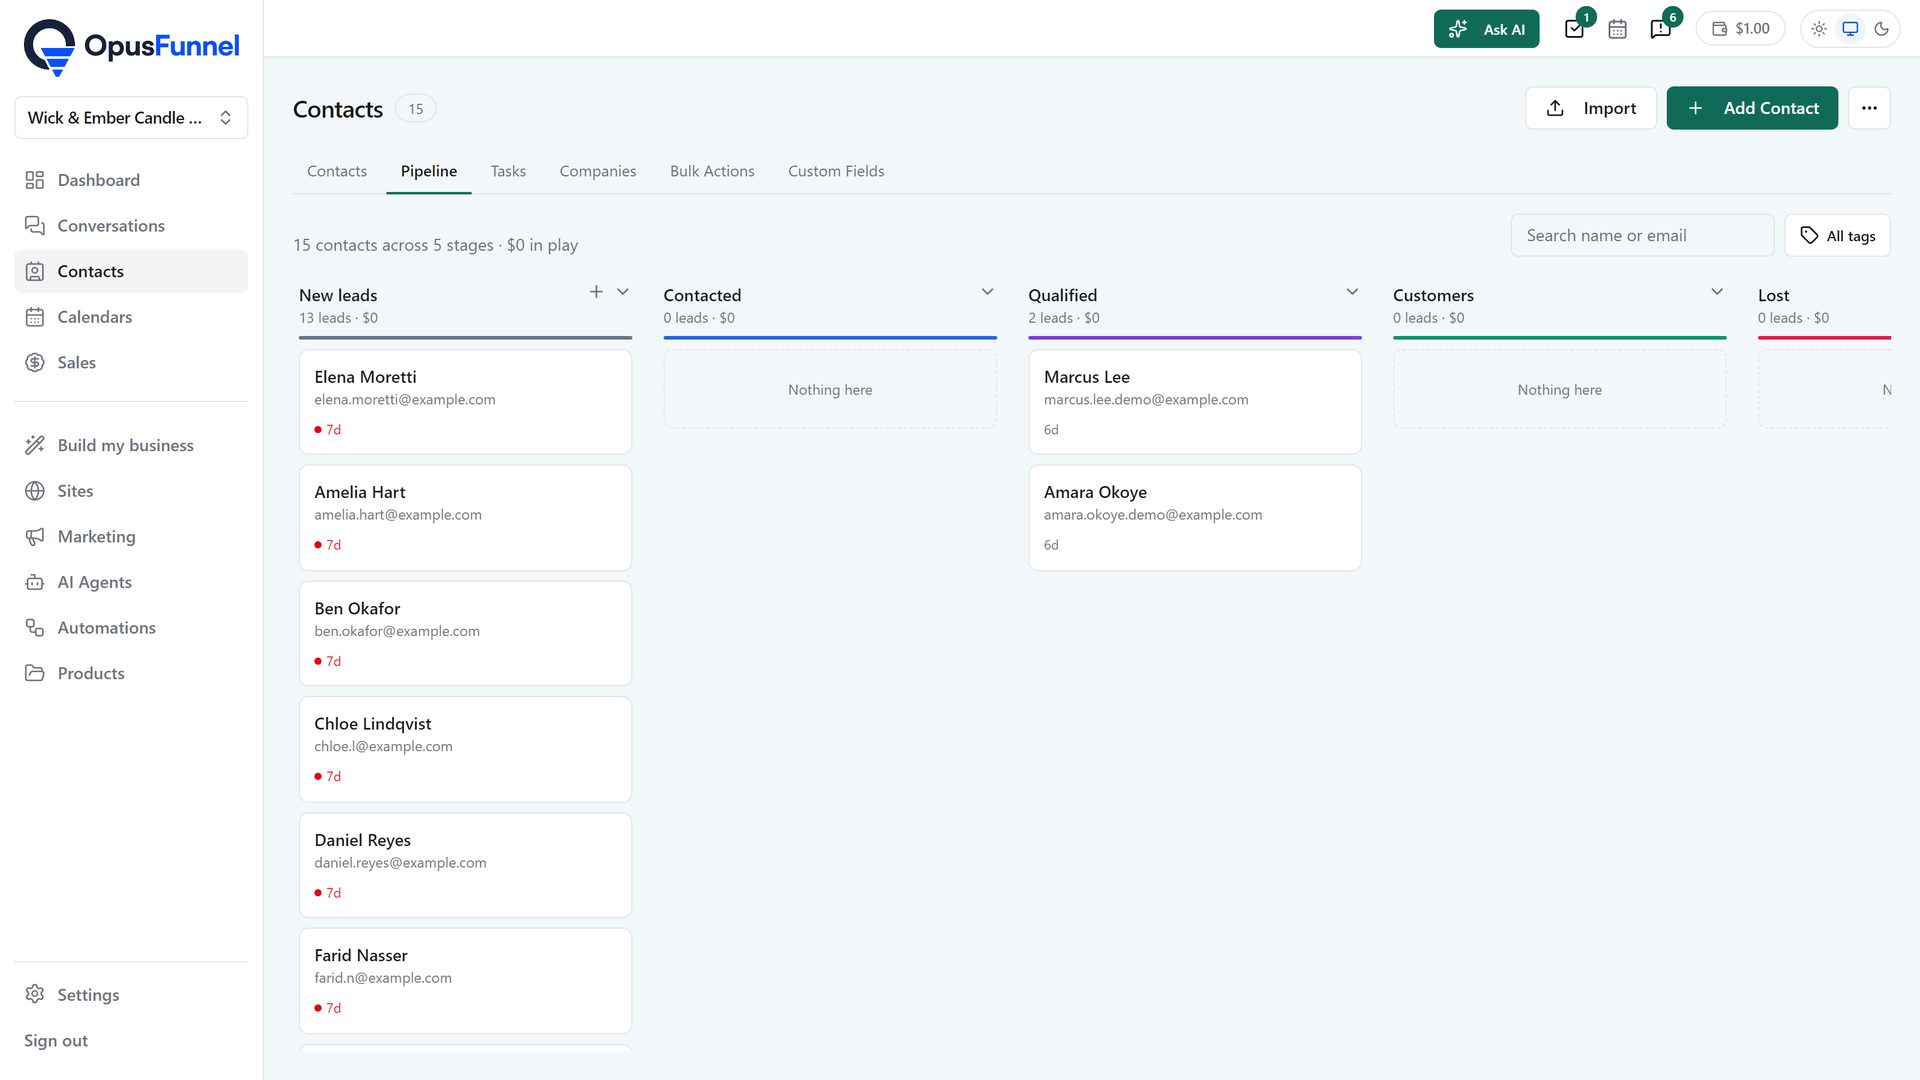Switch to the Custom Fields tab
Screen dimensions: 1920x1080
836,171
